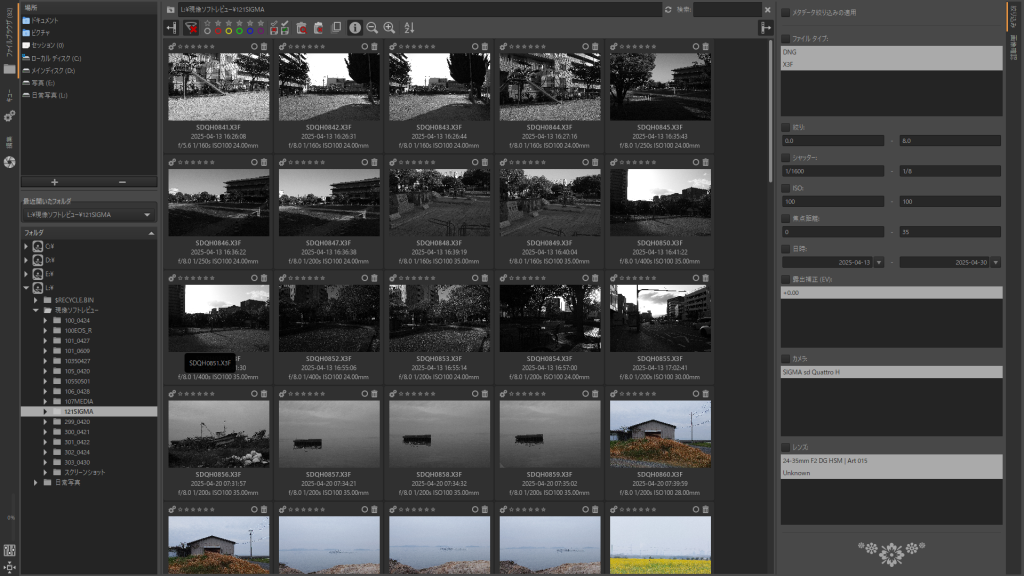Open the end date 2025-04-30 calendar dropdown
Viewport: 1024px width, 576px height.
coord(995,263)
